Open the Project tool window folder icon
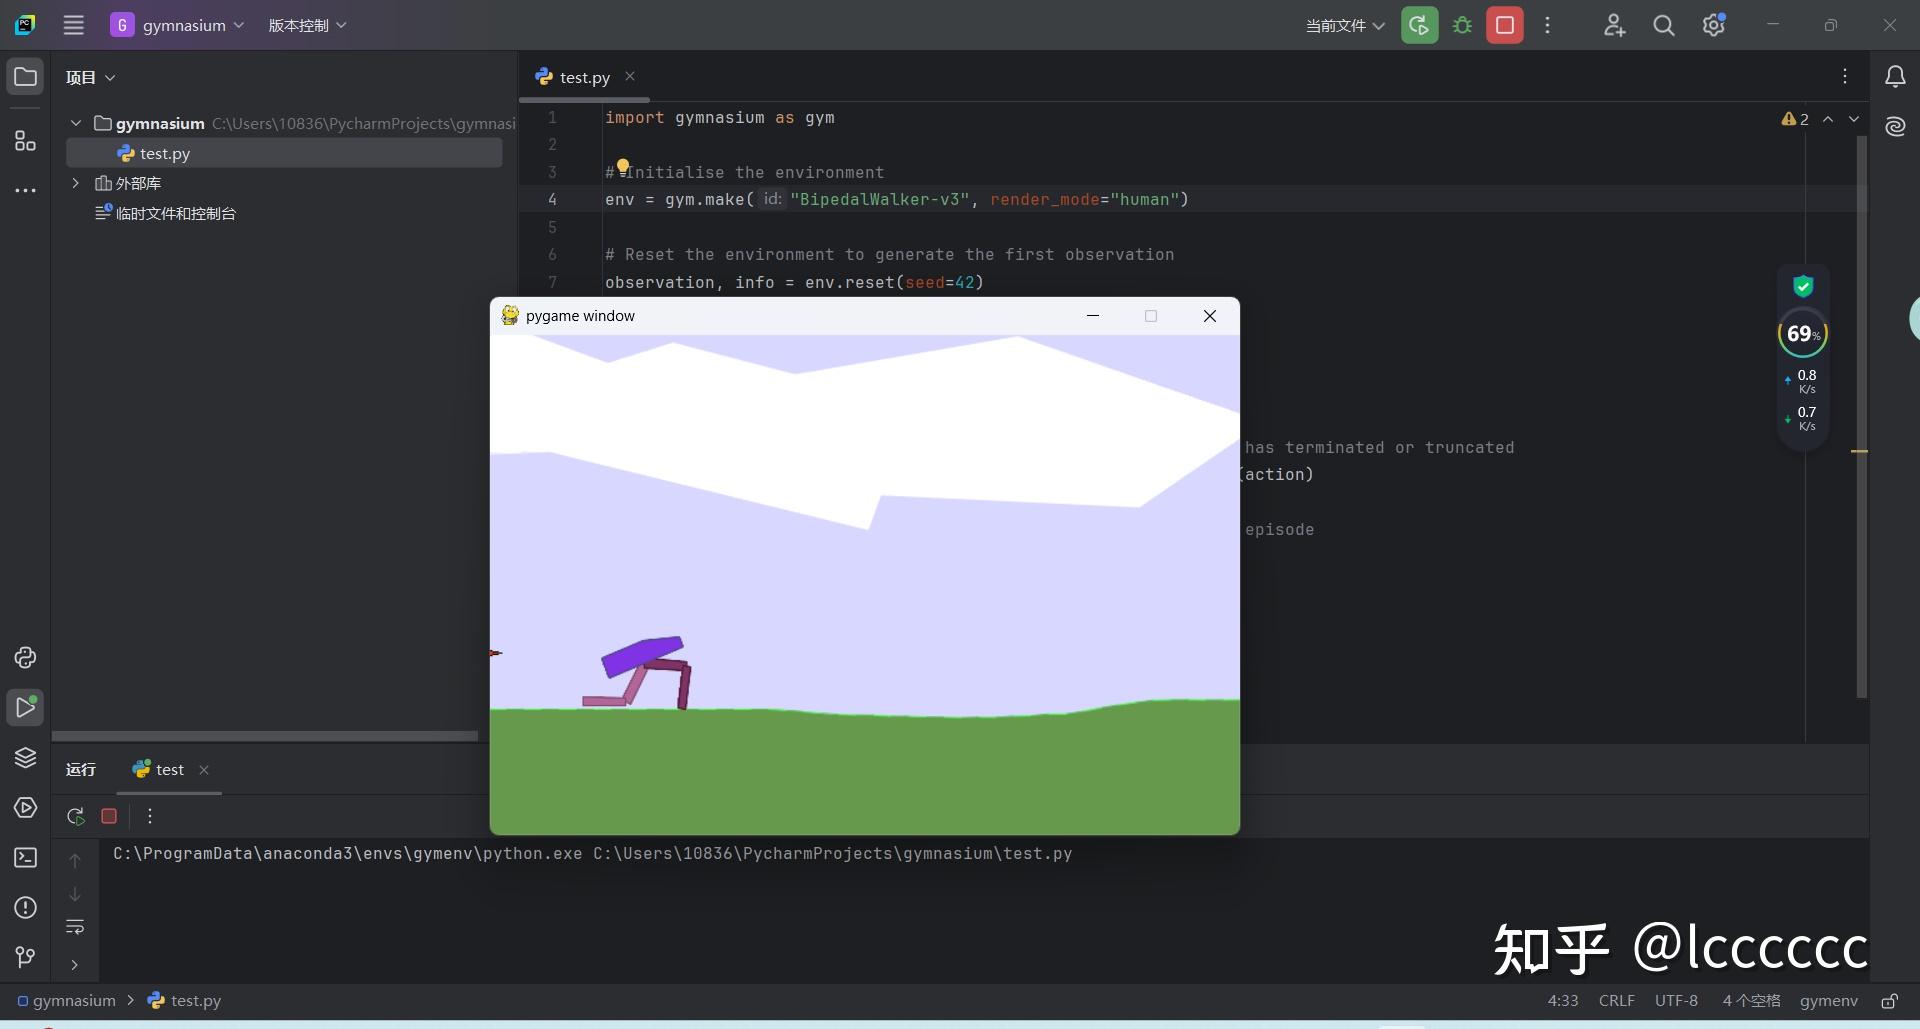The height and width of the screenshot is (1029, 1920). tap(25, 77)
